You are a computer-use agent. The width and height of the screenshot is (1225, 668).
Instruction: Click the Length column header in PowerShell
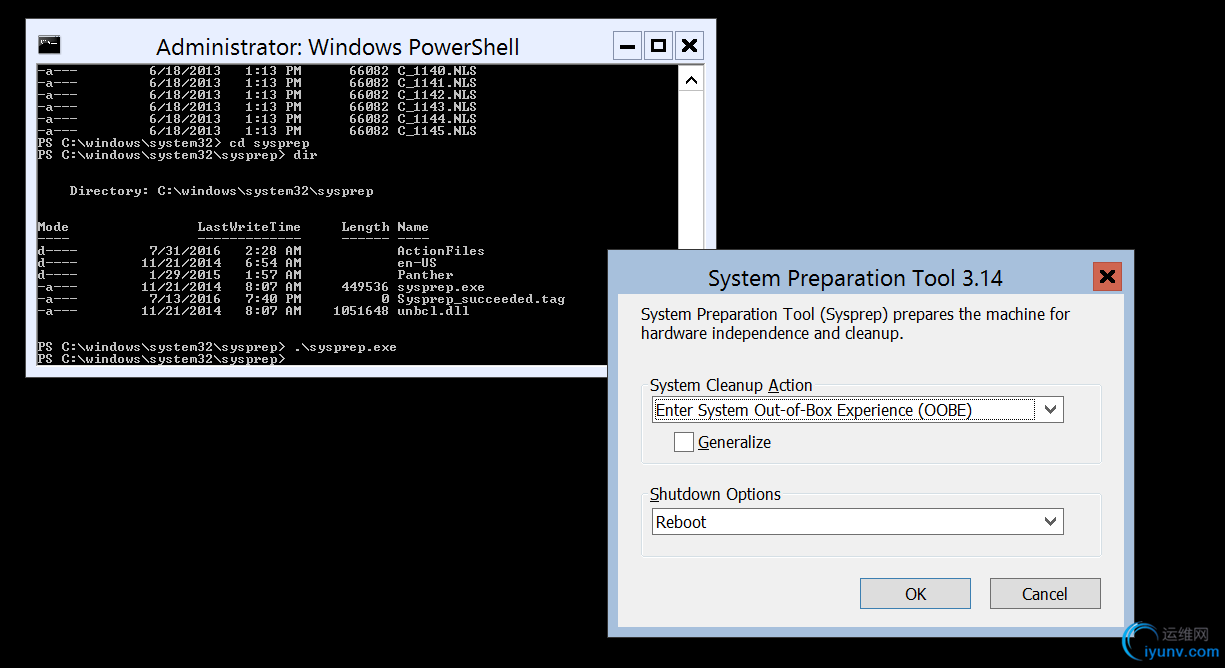365,227
